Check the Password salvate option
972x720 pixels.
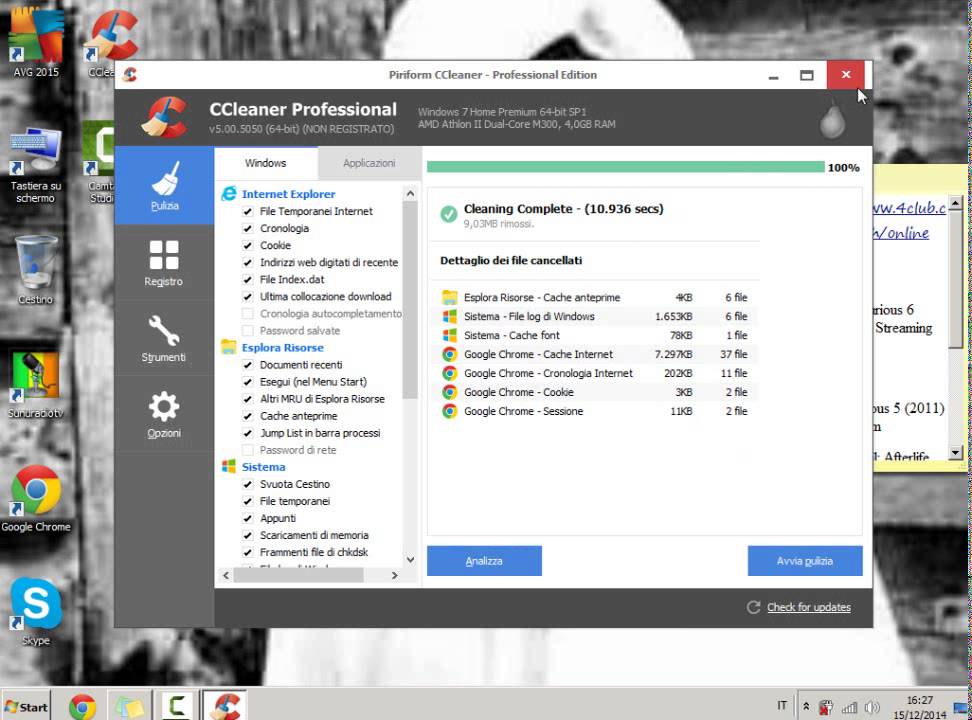click(248, 331)
